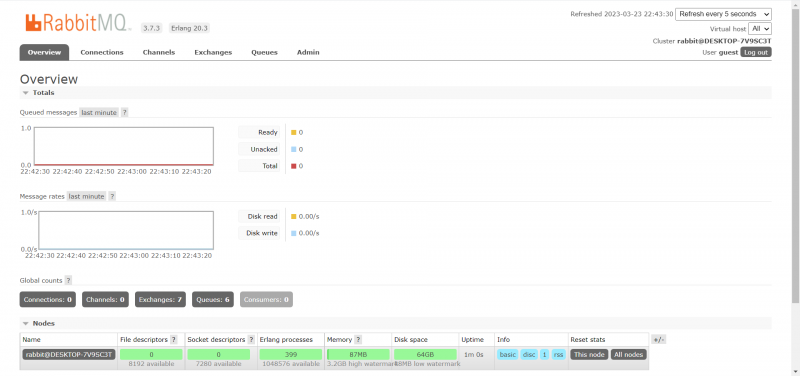Open help for Memory column
Image resolution: width=800 pixels, height=376 pixels.
358,340
